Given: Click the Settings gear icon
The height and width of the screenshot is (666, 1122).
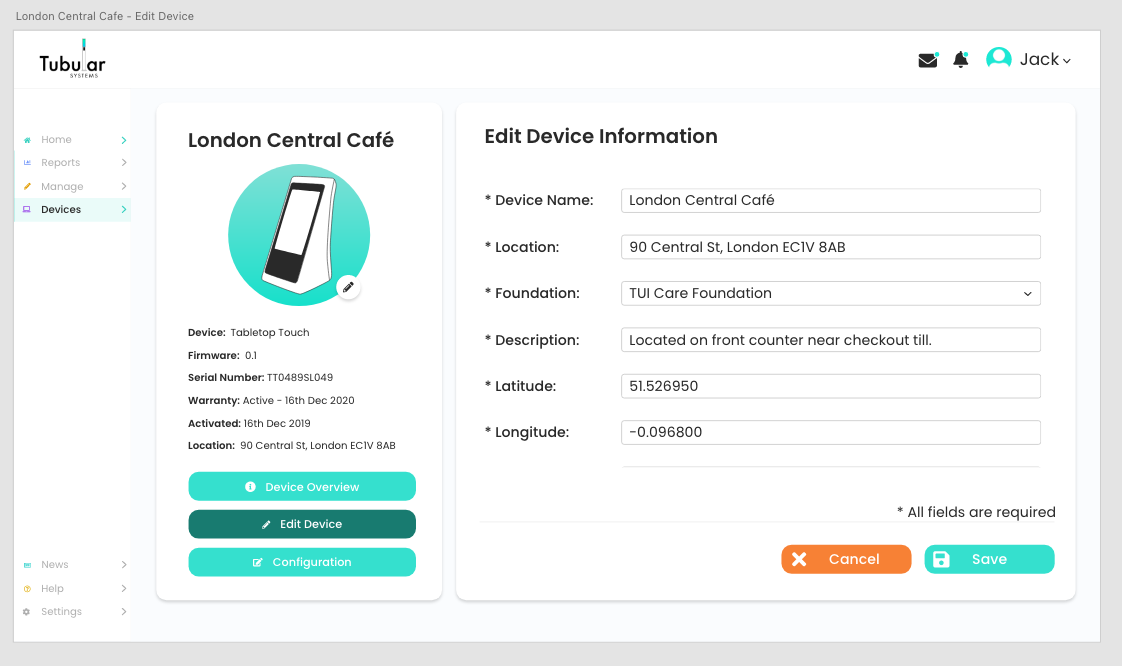Looking at the screenshot, I should point(27,612).
